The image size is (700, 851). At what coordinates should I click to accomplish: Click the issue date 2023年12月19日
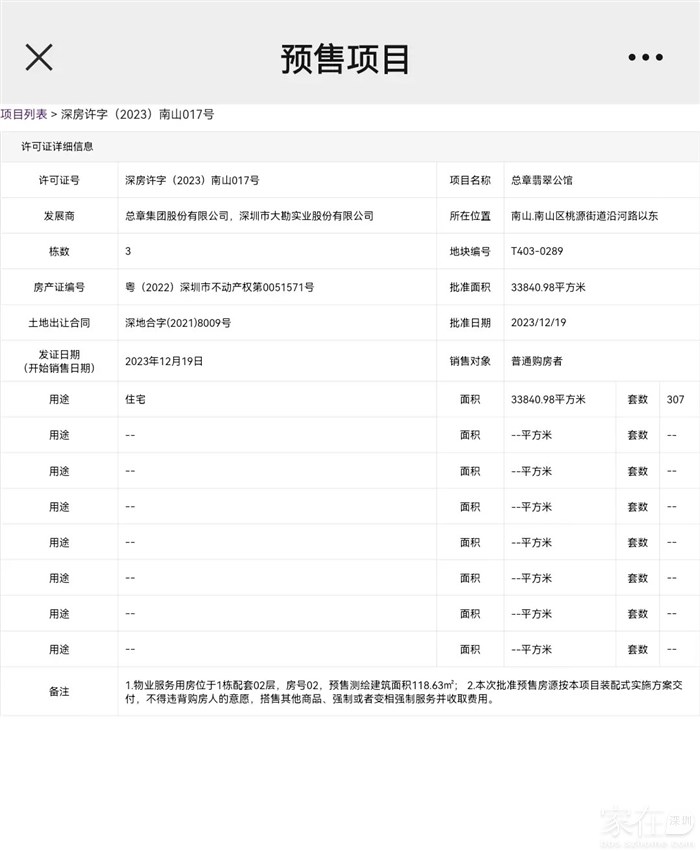[164, 360]
